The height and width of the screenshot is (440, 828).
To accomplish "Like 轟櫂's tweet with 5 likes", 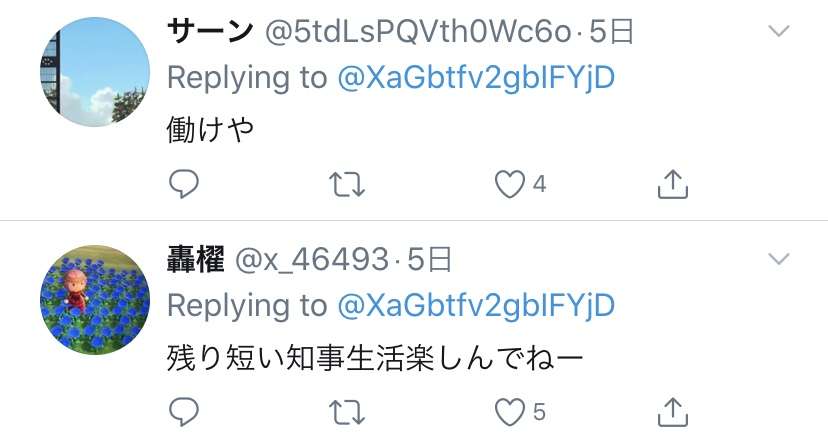I will (510, 412).
